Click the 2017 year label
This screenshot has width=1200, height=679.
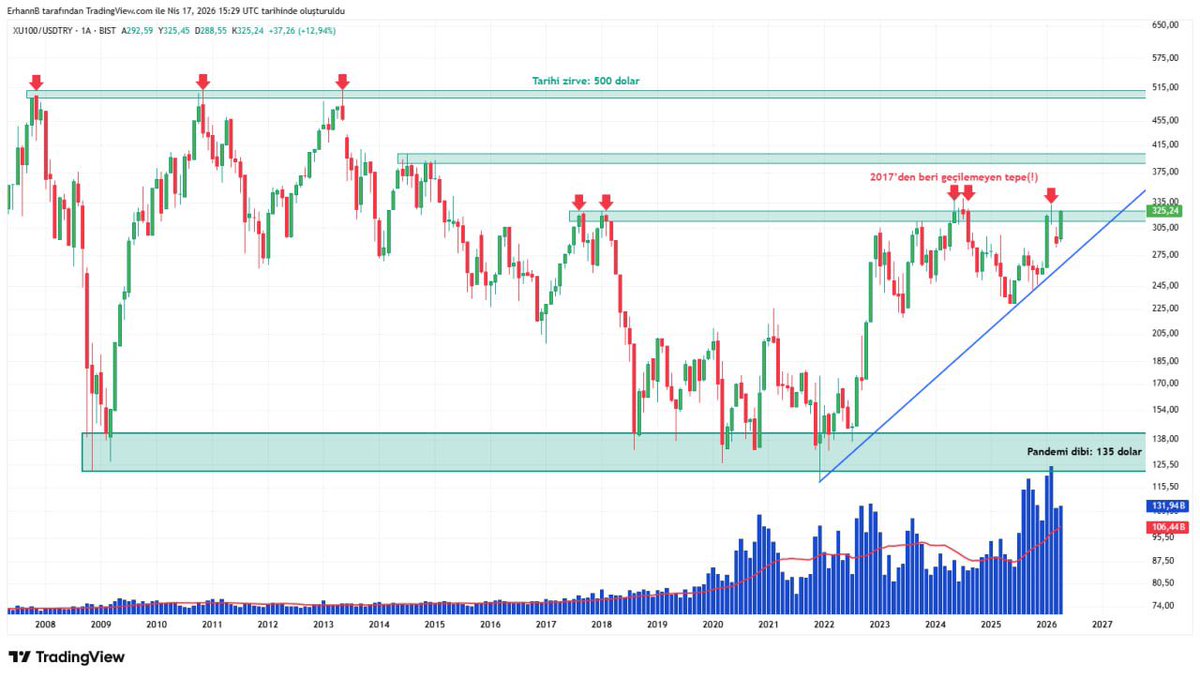point(546,624)
